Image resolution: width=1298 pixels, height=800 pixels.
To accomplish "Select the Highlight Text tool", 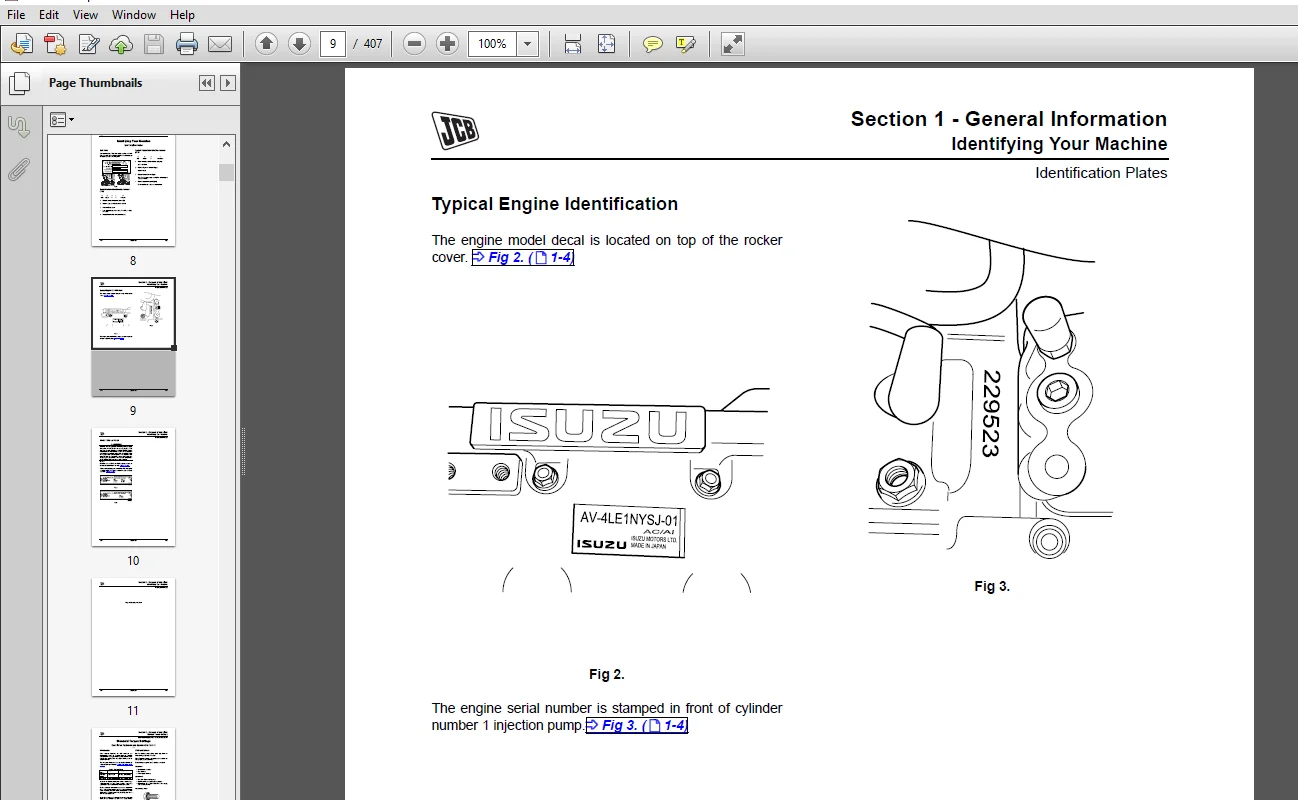I will pyautogui.click(x=686, y=44).
